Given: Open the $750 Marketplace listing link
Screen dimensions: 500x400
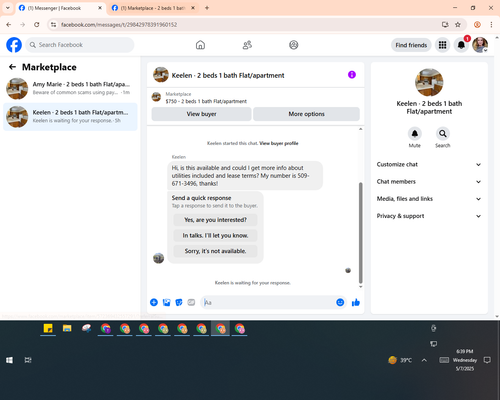Looking at the screenshot, I should pyautogui.click(x=206, y=101).
